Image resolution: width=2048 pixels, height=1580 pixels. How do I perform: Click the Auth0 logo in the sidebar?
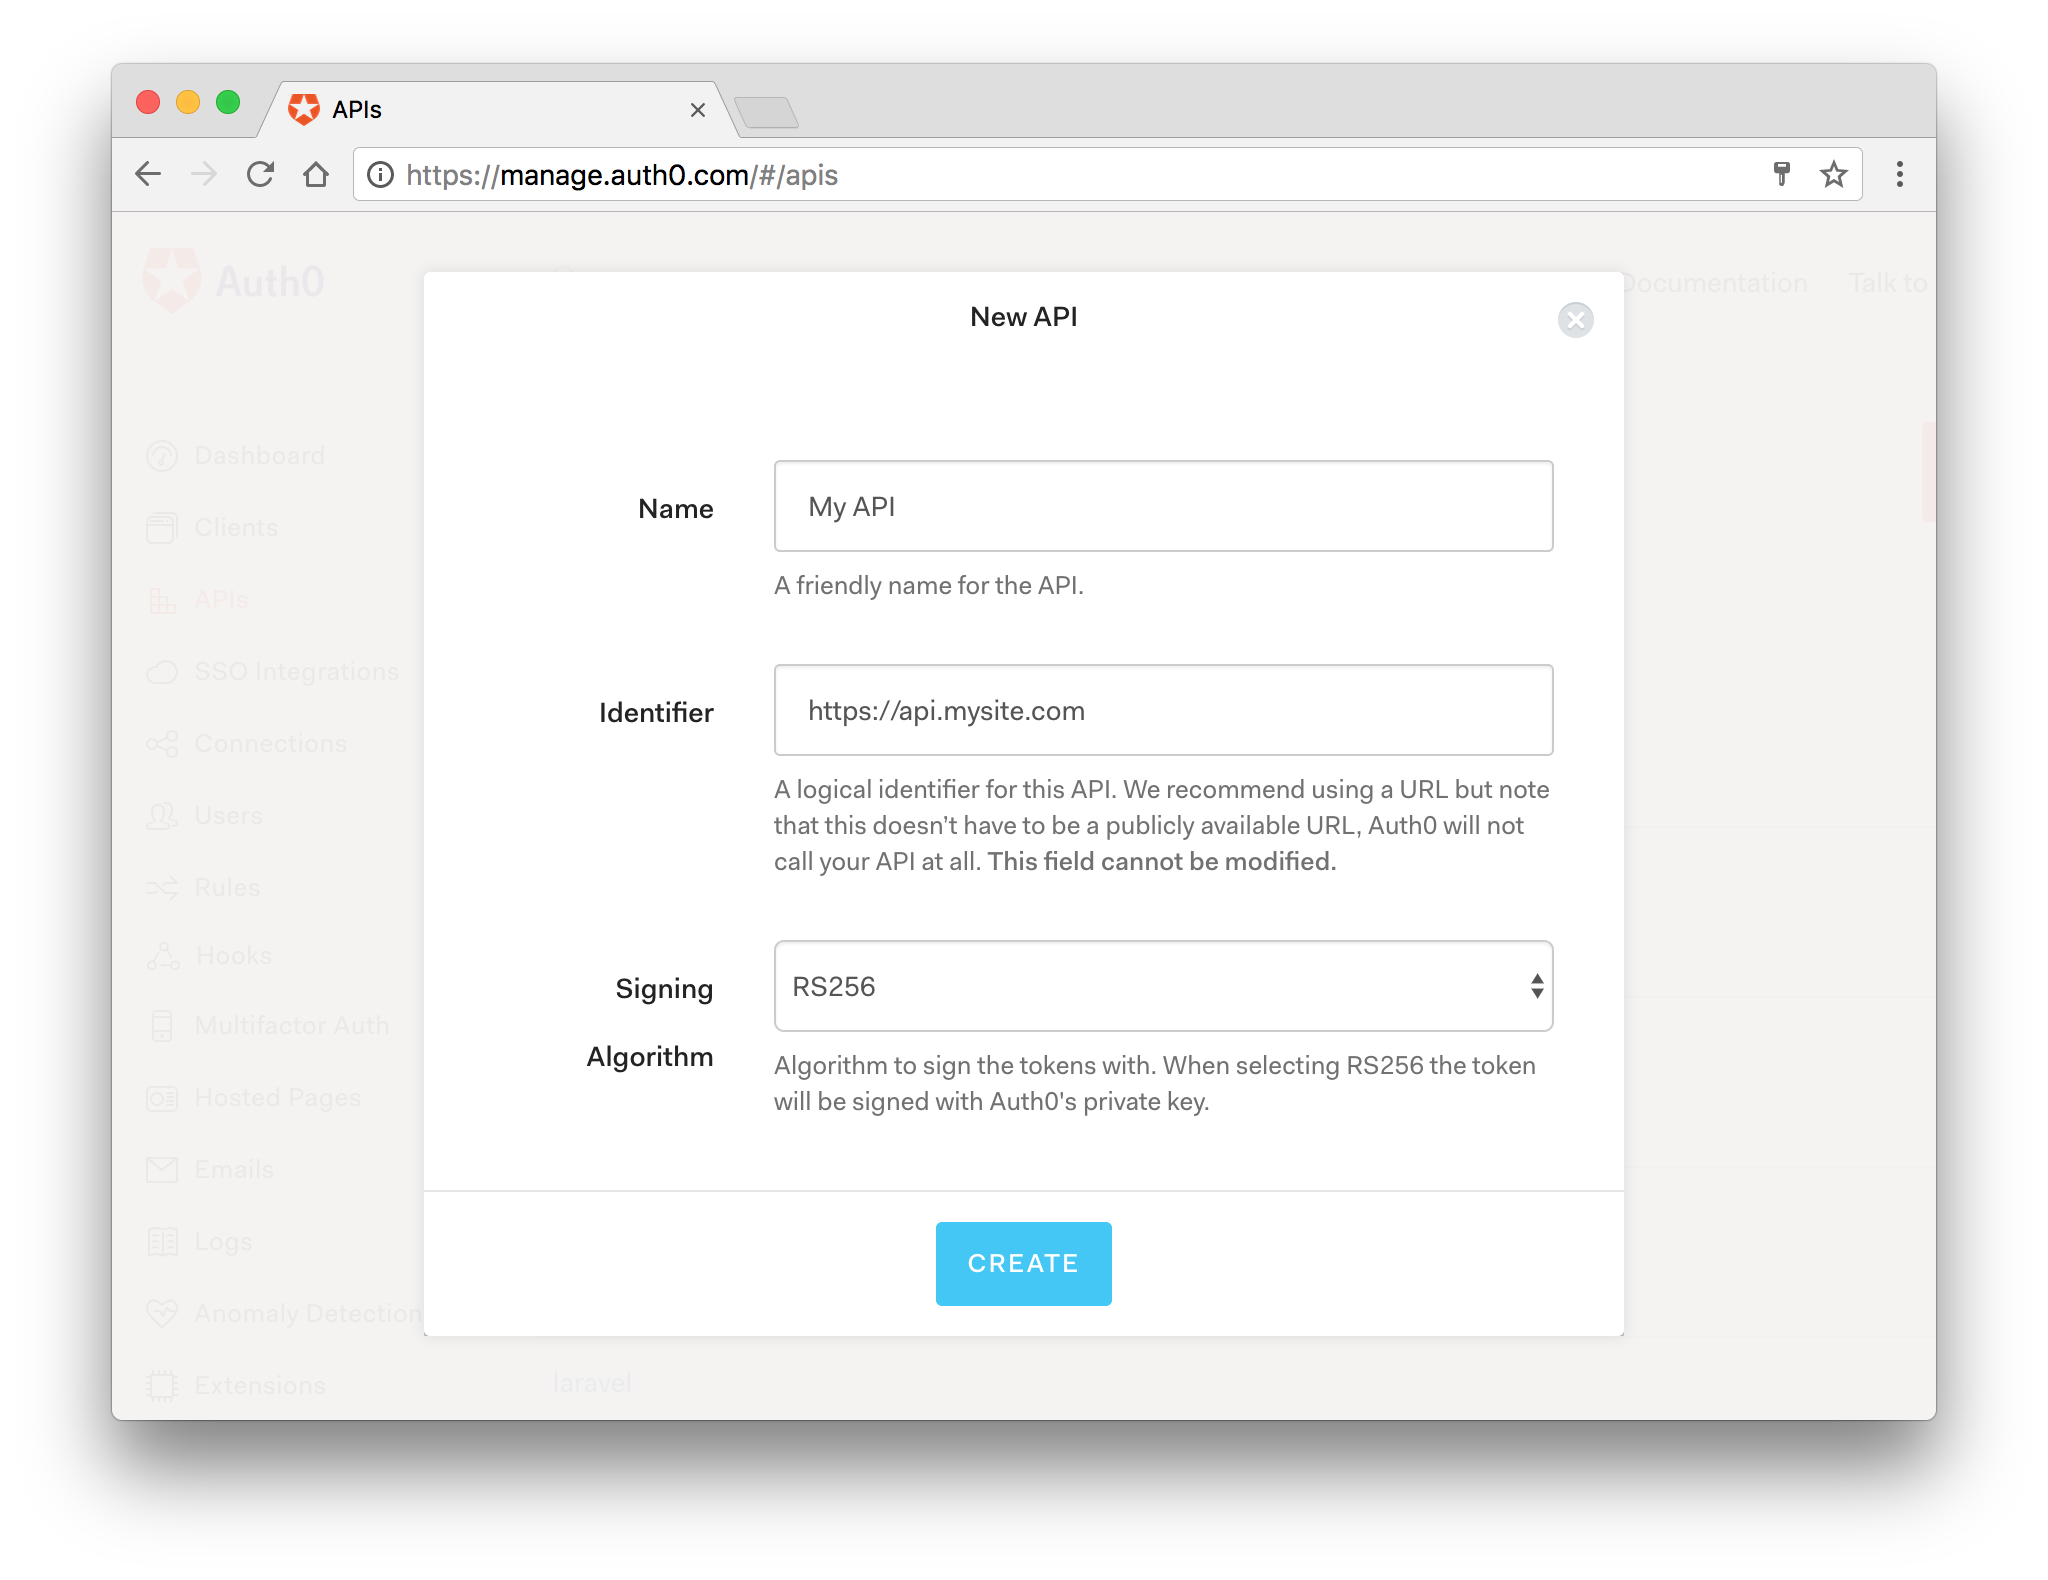point(234,281)
